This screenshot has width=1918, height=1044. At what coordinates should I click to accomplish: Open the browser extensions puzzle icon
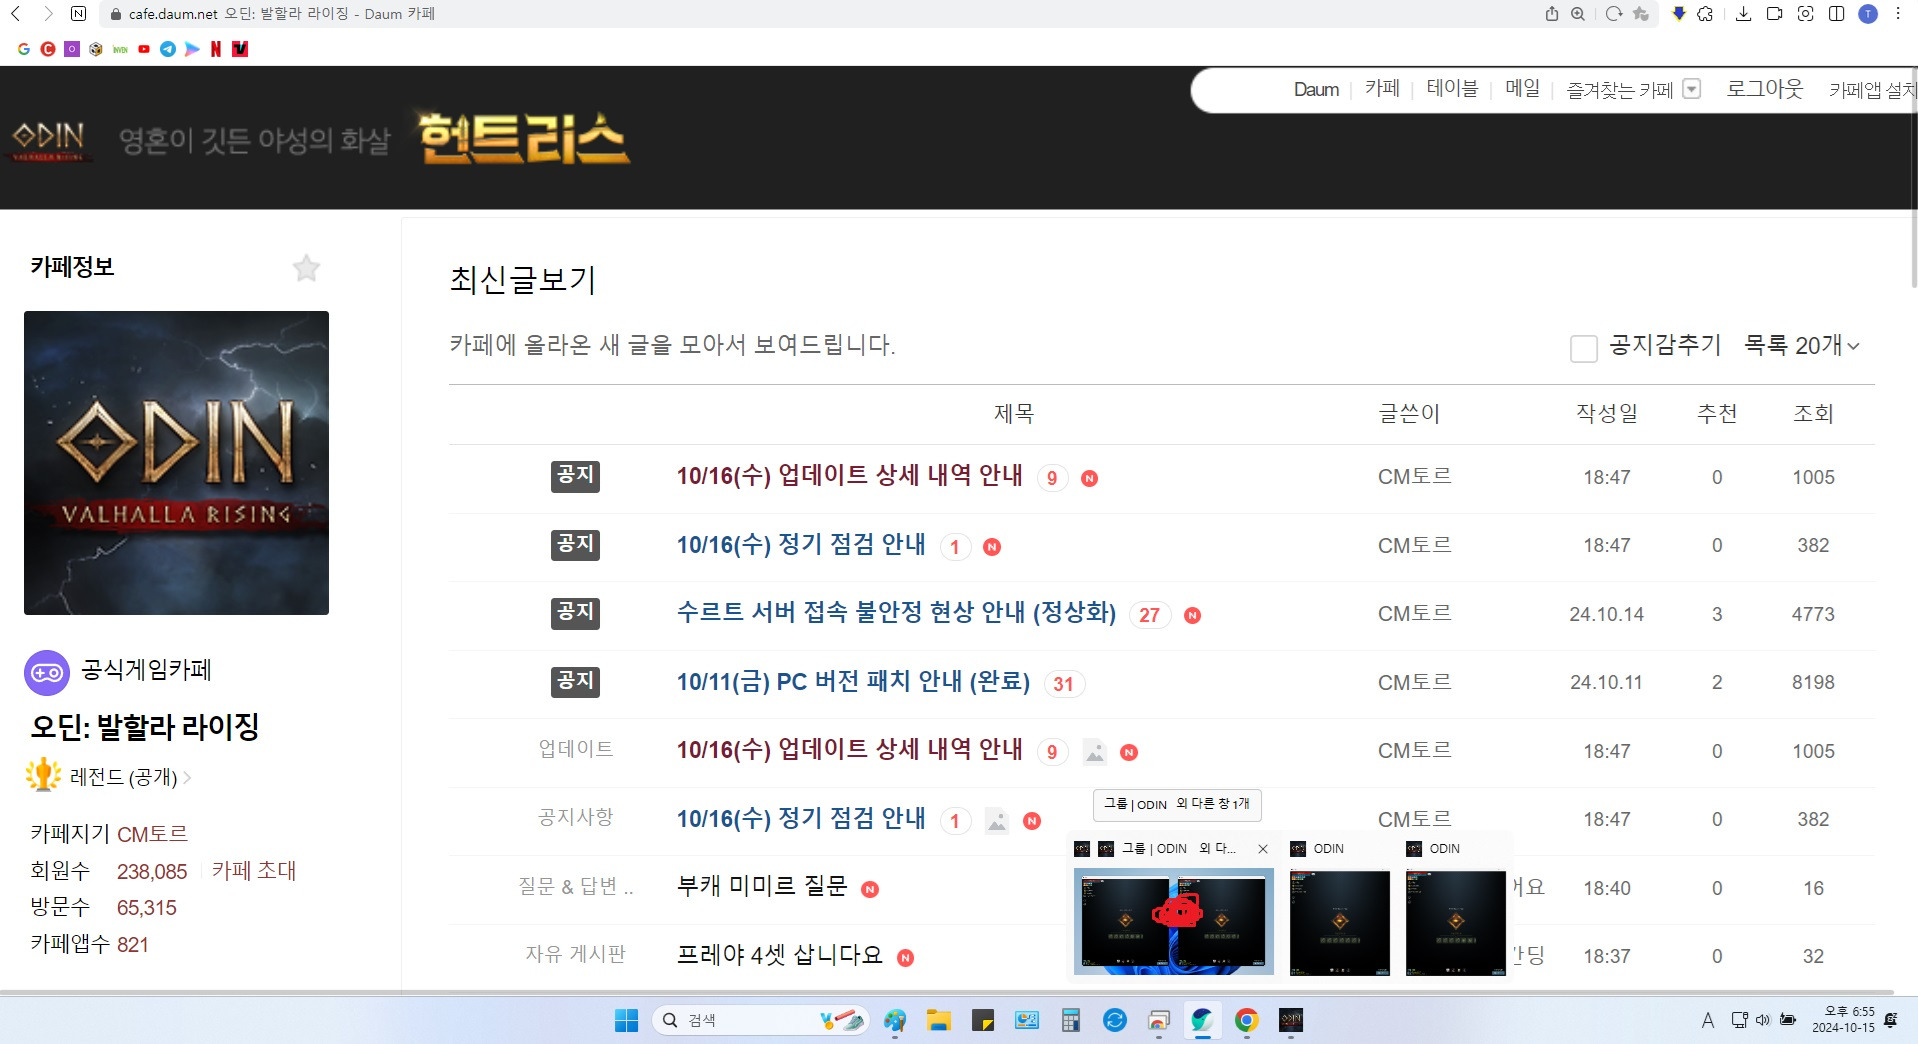coord(1706,14)
